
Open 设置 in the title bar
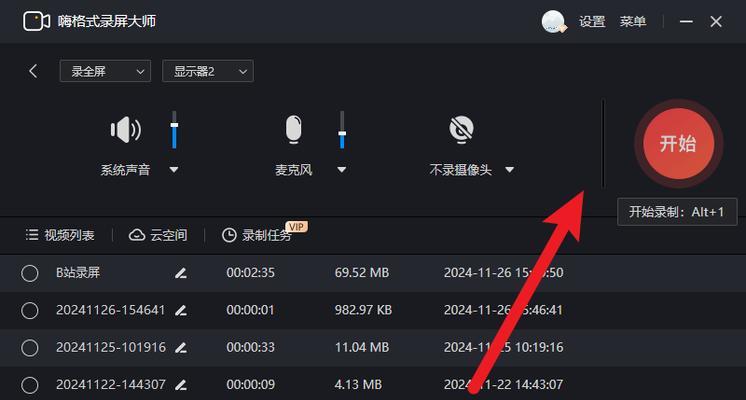tap(592, 22)
